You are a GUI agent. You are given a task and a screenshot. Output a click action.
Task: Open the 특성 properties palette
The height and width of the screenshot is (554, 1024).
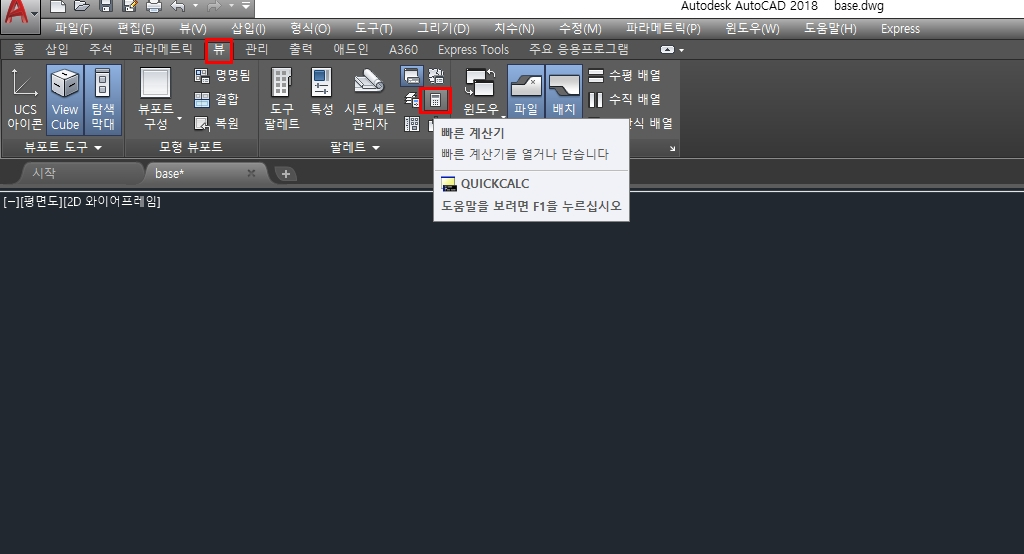pyautogui.click(x=321, y=93)
